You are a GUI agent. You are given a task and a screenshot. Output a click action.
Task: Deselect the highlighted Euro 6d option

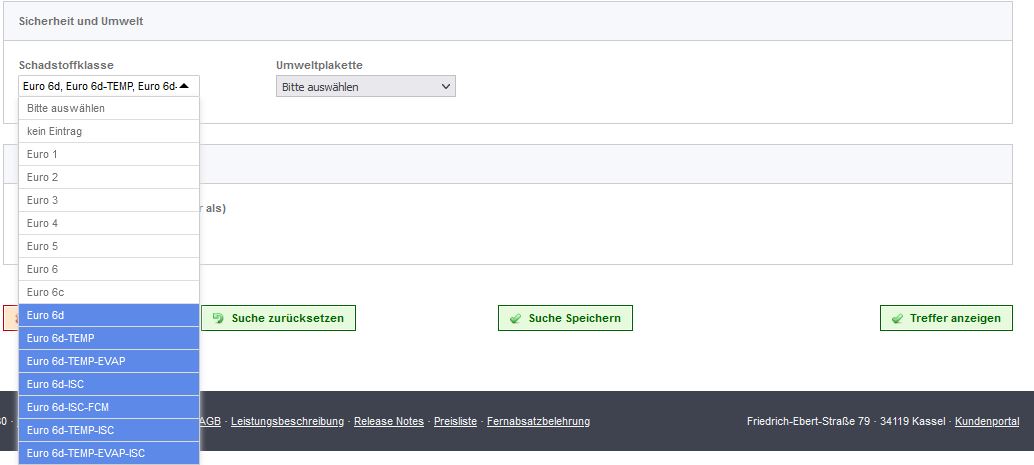109,315
